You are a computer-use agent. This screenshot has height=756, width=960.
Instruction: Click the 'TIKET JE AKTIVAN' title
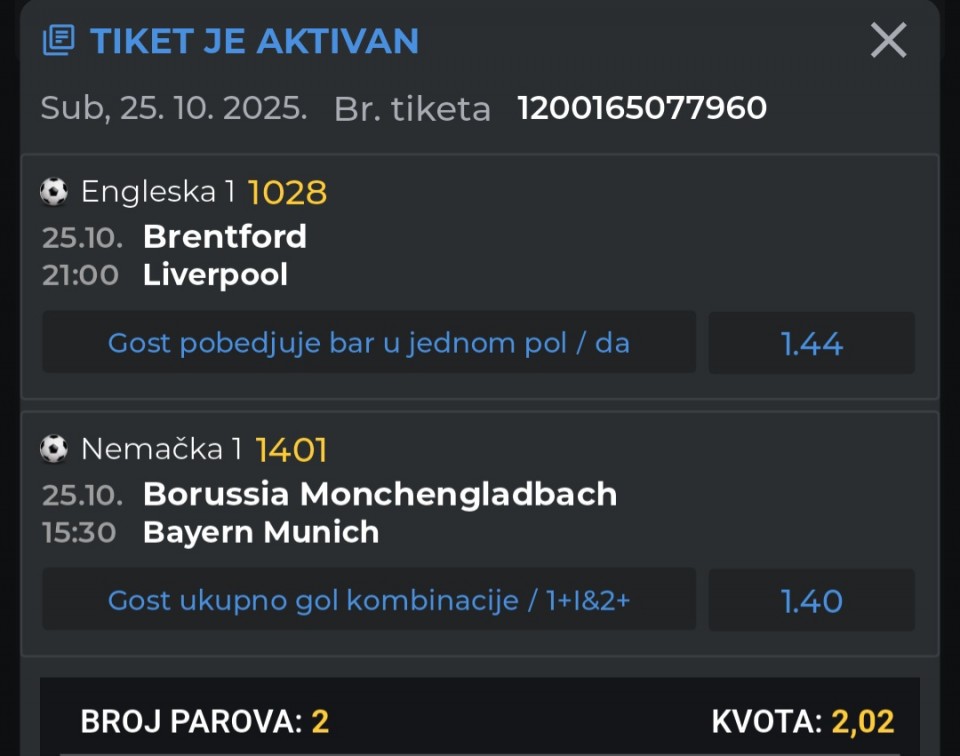[x=254, y=41]
